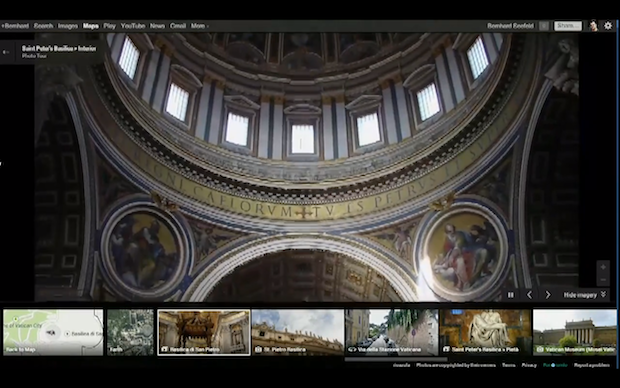Click the back arrow beside Saint Peter's Basilica title
The height and width of the screenshot is (388, 620).
[x=6, y=52]
